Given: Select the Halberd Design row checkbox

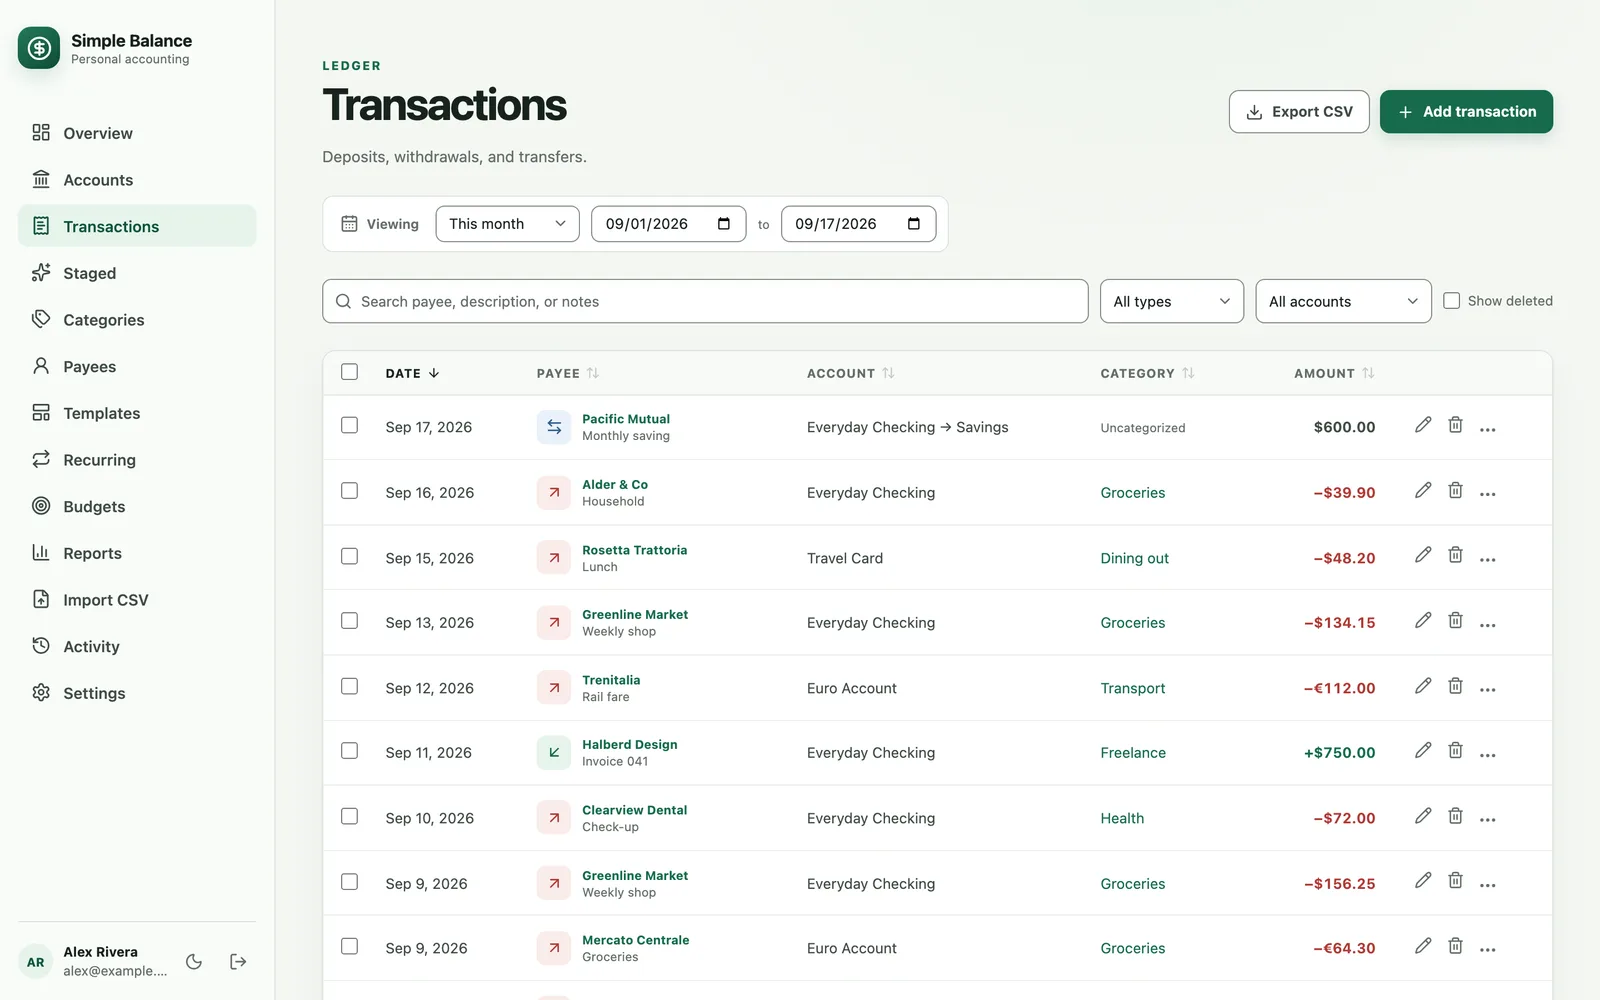Looking at the screenshot, I should pyautogui.click(x=349, y=751).
